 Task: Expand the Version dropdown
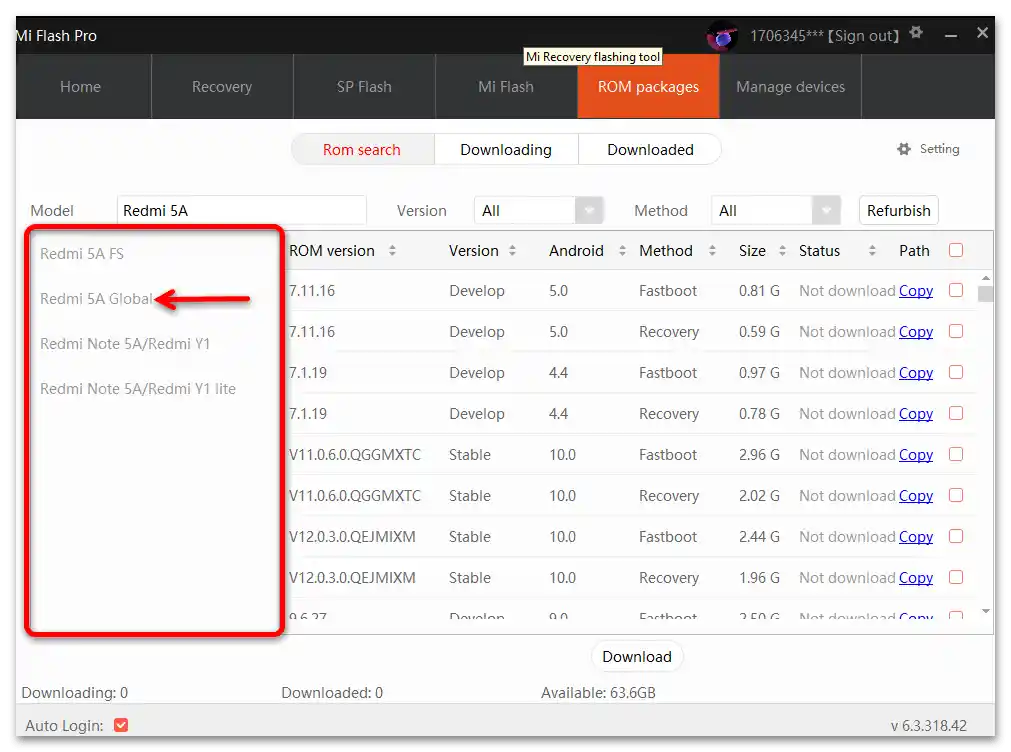click(589, 210)
